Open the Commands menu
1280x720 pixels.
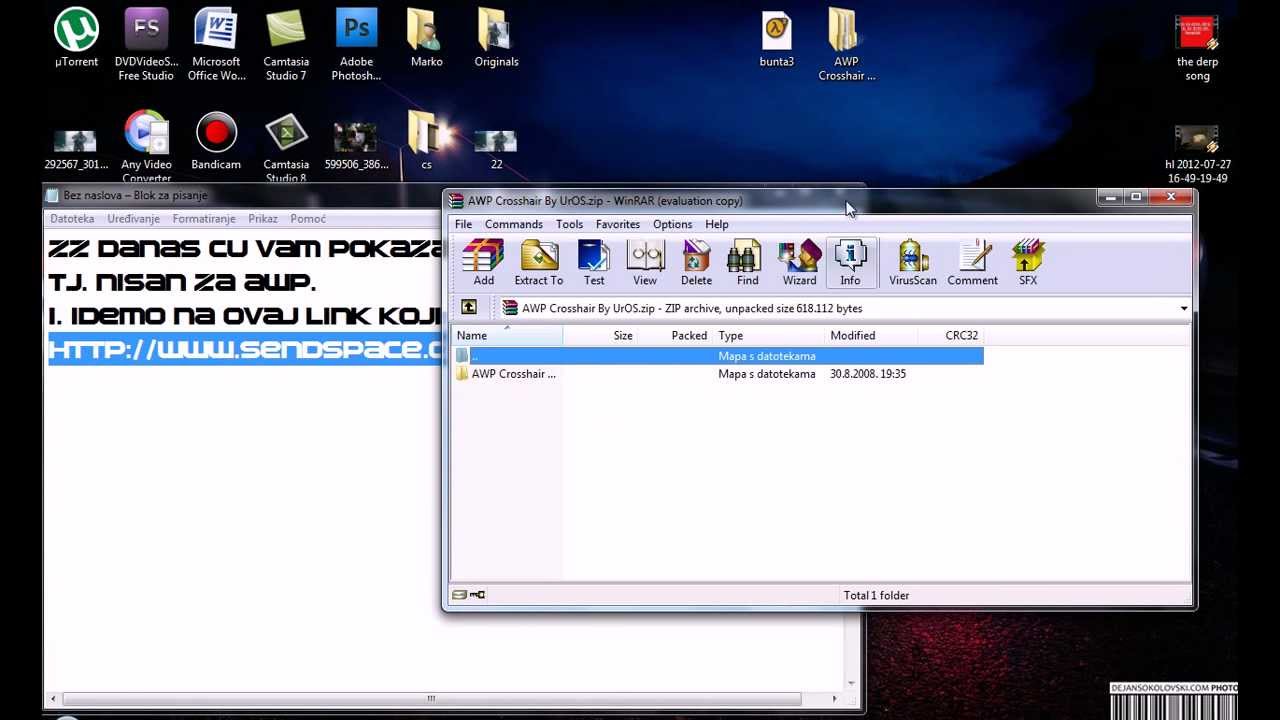coord(513,225)
